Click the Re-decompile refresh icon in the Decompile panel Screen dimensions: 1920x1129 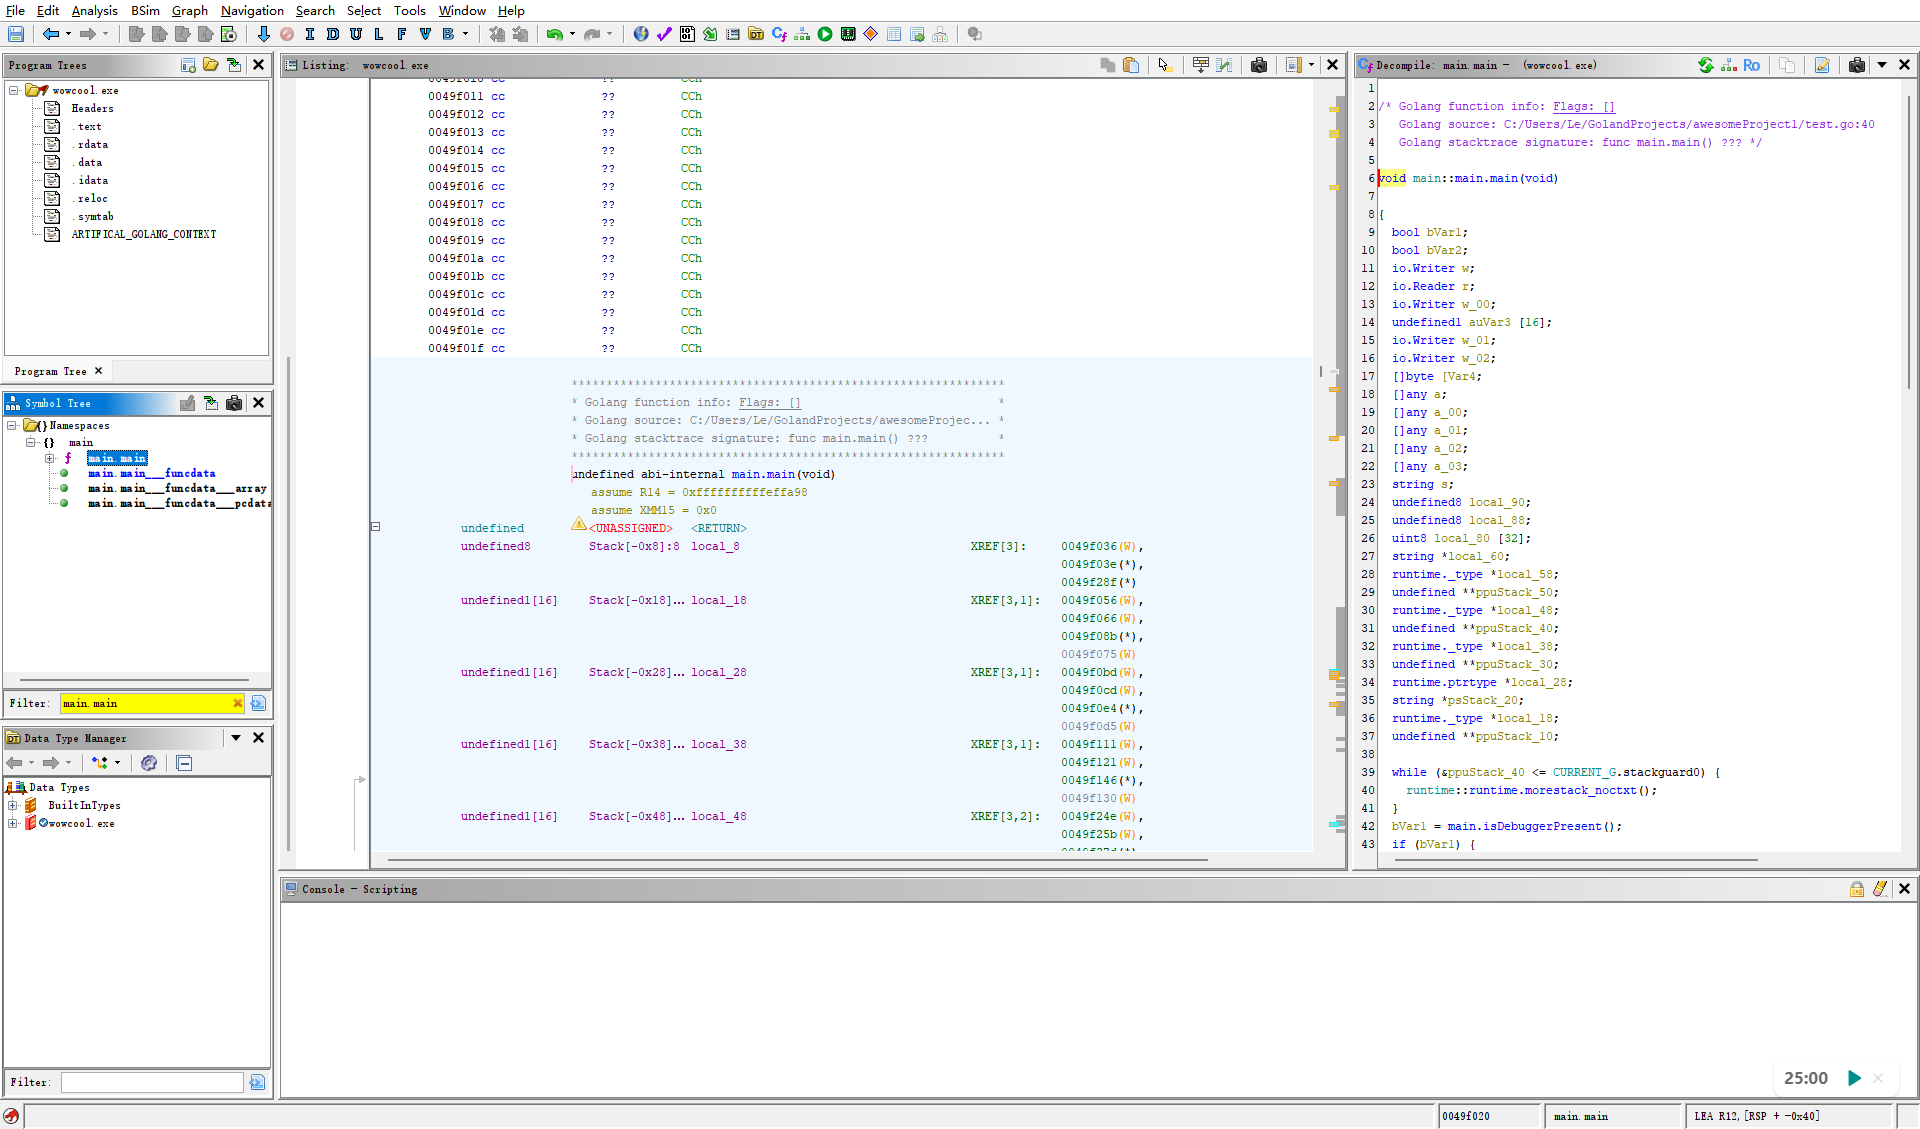click(x=1706, y=65)
